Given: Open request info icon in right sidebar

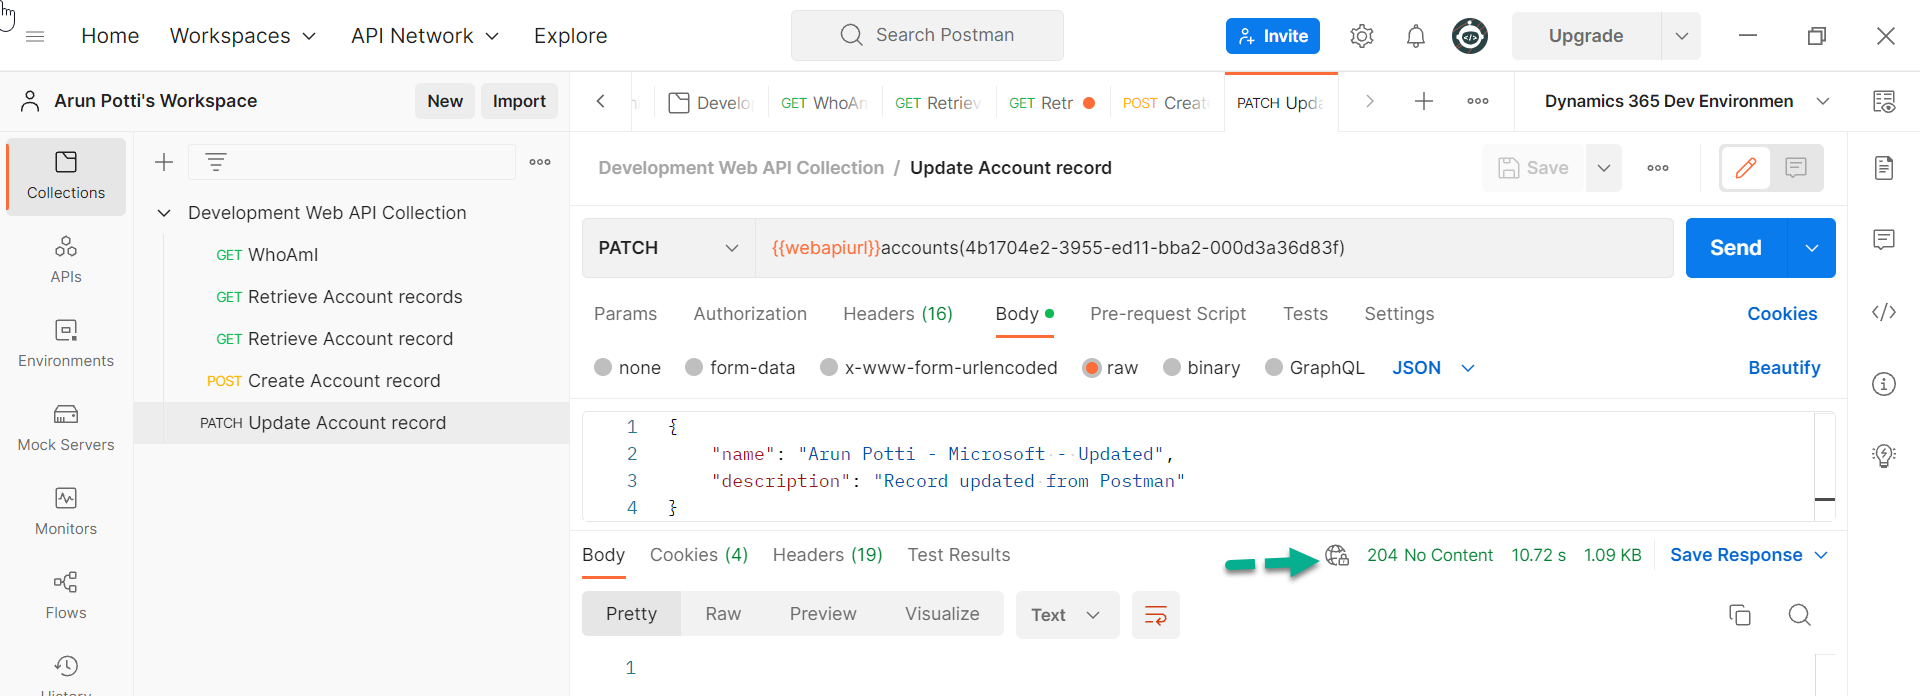Looking at the screenshot, I should pos(1884,384).
